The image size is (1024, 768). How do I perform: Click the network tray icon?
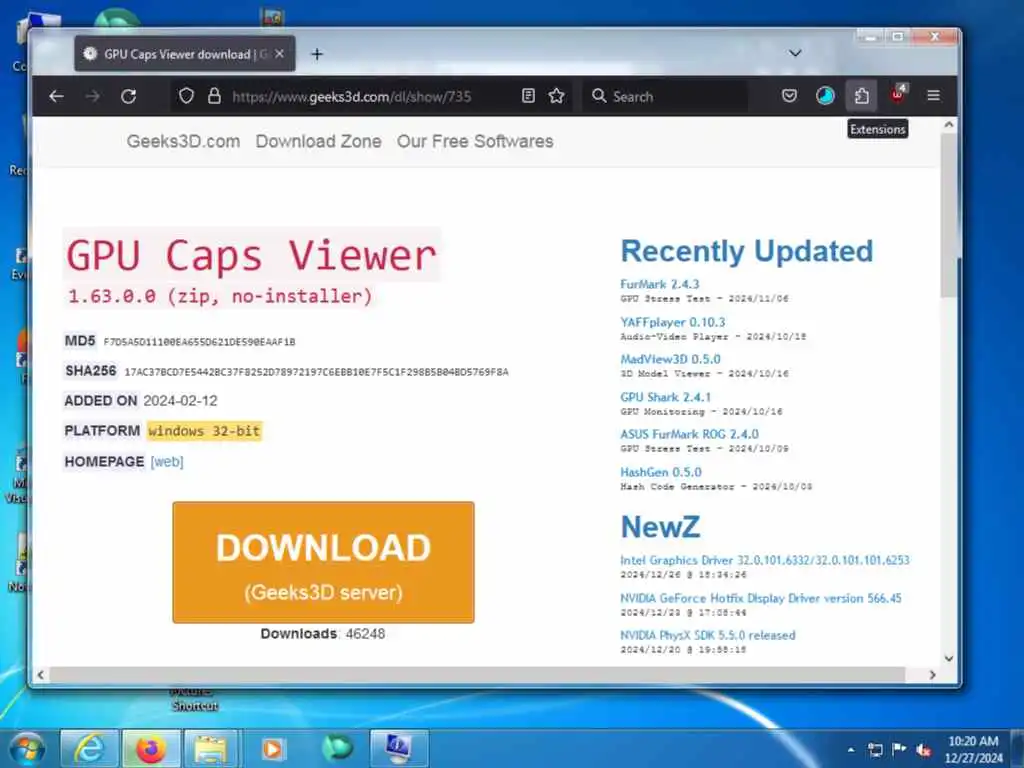pyautogui.click(x=875, y=749)
